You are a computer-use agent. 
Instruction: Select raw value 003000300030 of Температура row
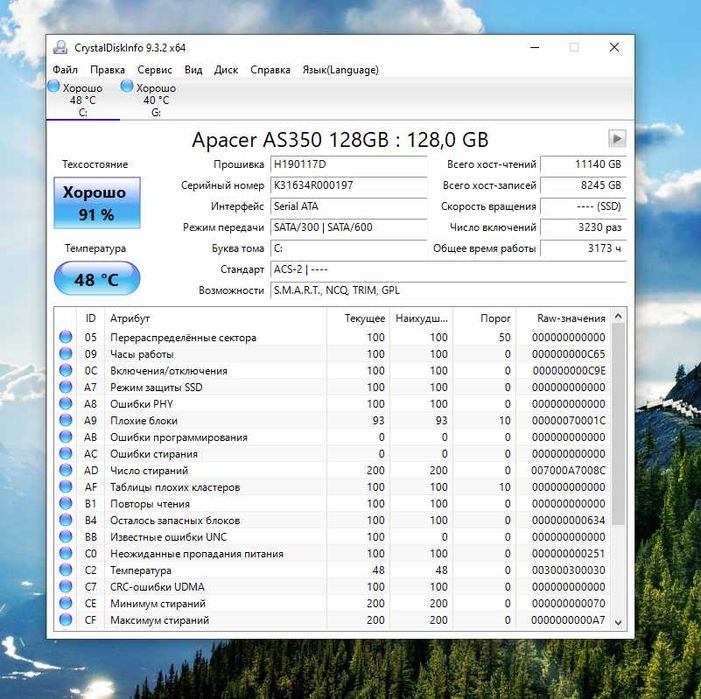[x=568, y=570]
